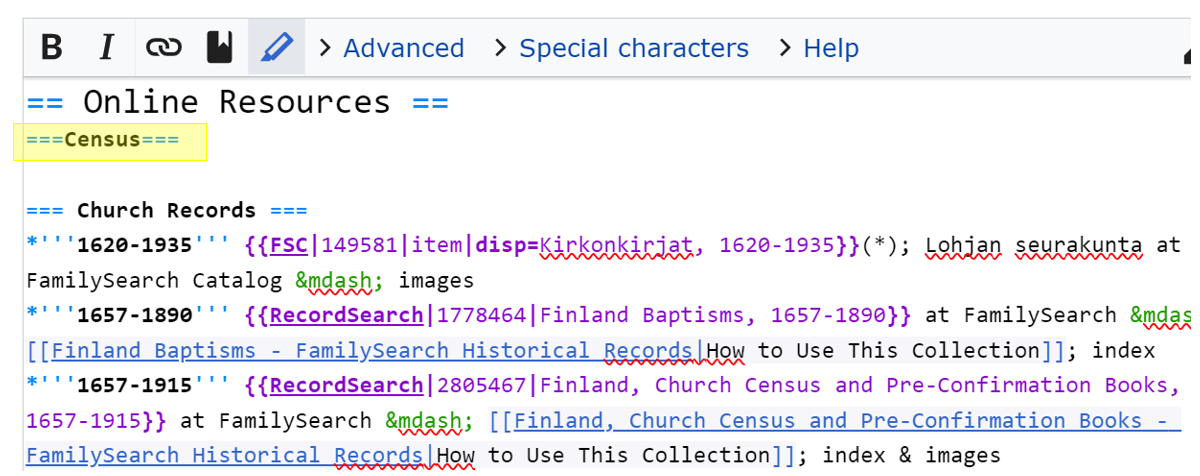Screen dimensions: 1200x476
Task: Click the record ID 1778464
Action: pos(479,316)
